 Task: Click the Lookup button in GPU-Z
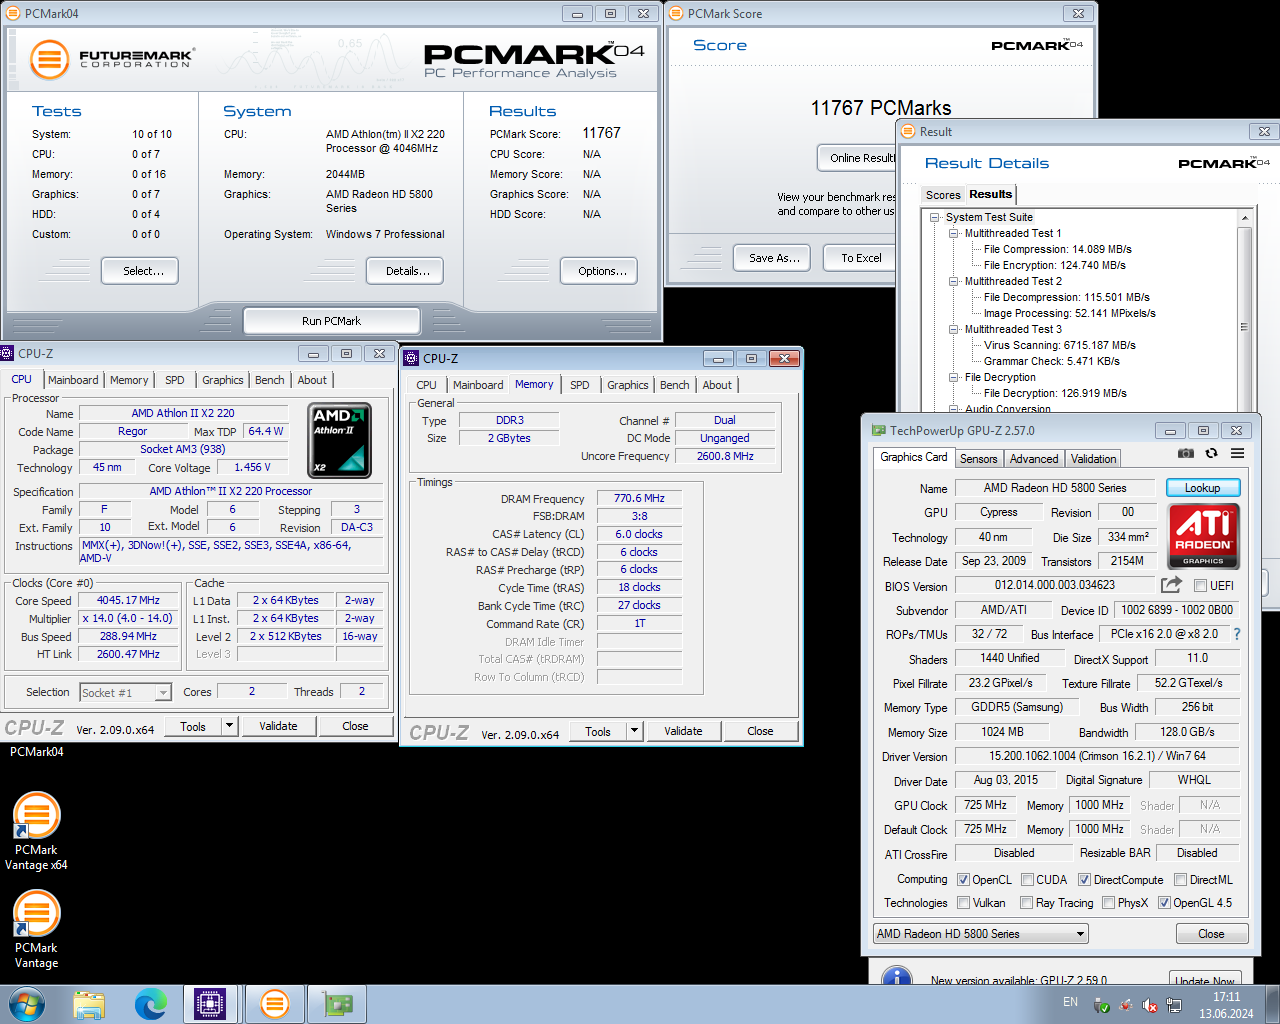1203,488
